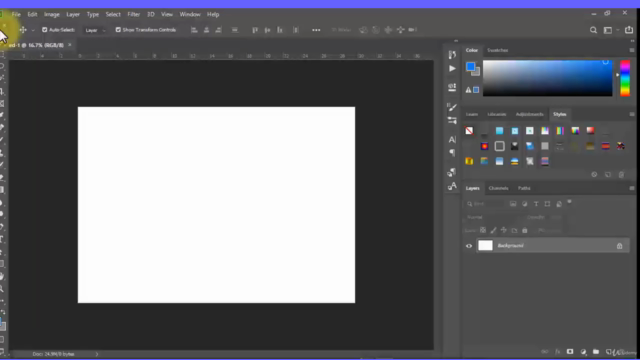Image resolution: width=640 pixels, height=360 pixels.
Task: Open the Color panel menu icon
Action: click(632, 50)
